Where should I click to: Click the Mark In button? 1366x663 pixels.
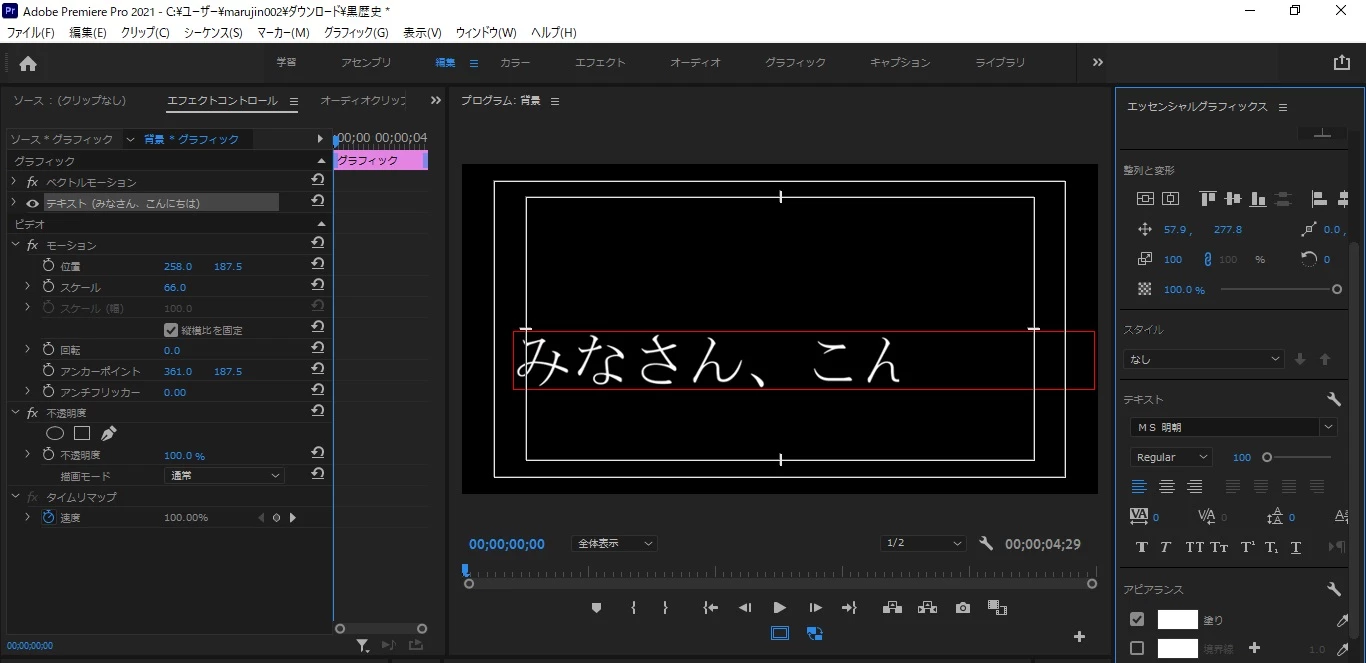tap(633, 607)
